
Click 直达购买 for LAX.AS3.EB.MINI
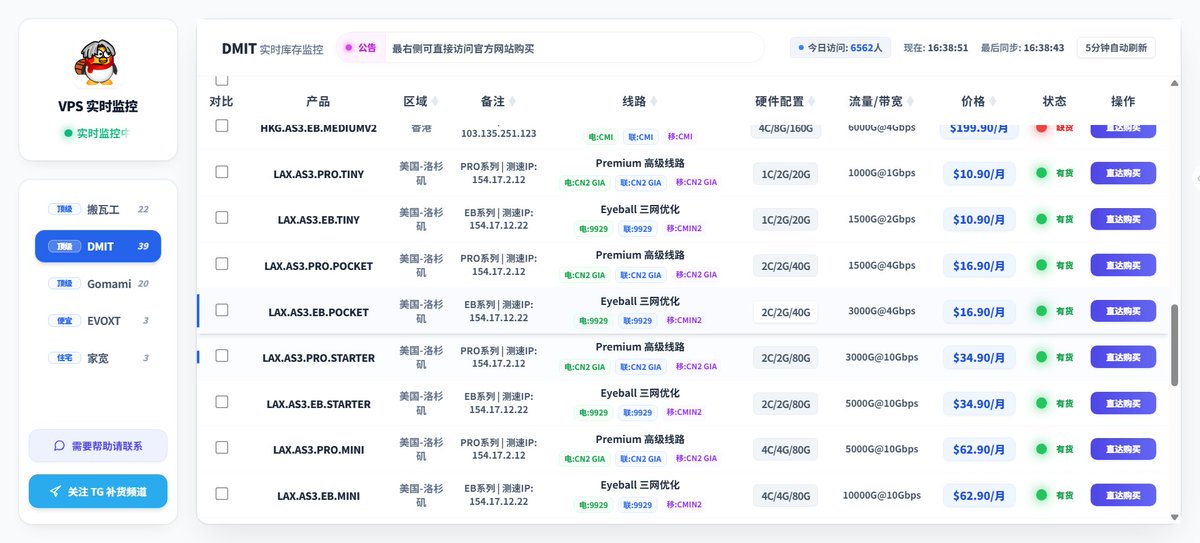tap(1123, 495)
